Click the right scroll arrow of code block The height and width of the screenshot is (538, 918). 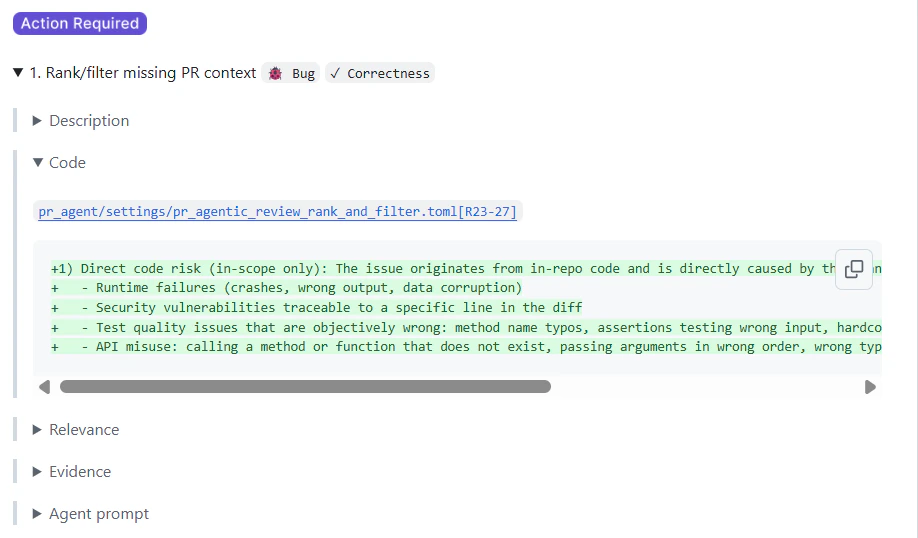(870, 387)
